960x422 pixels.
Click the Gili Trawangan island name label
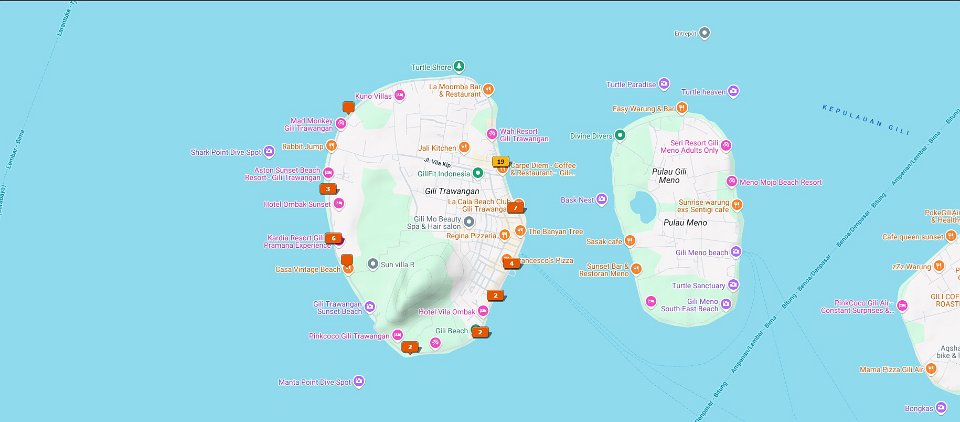click(452, 191)
